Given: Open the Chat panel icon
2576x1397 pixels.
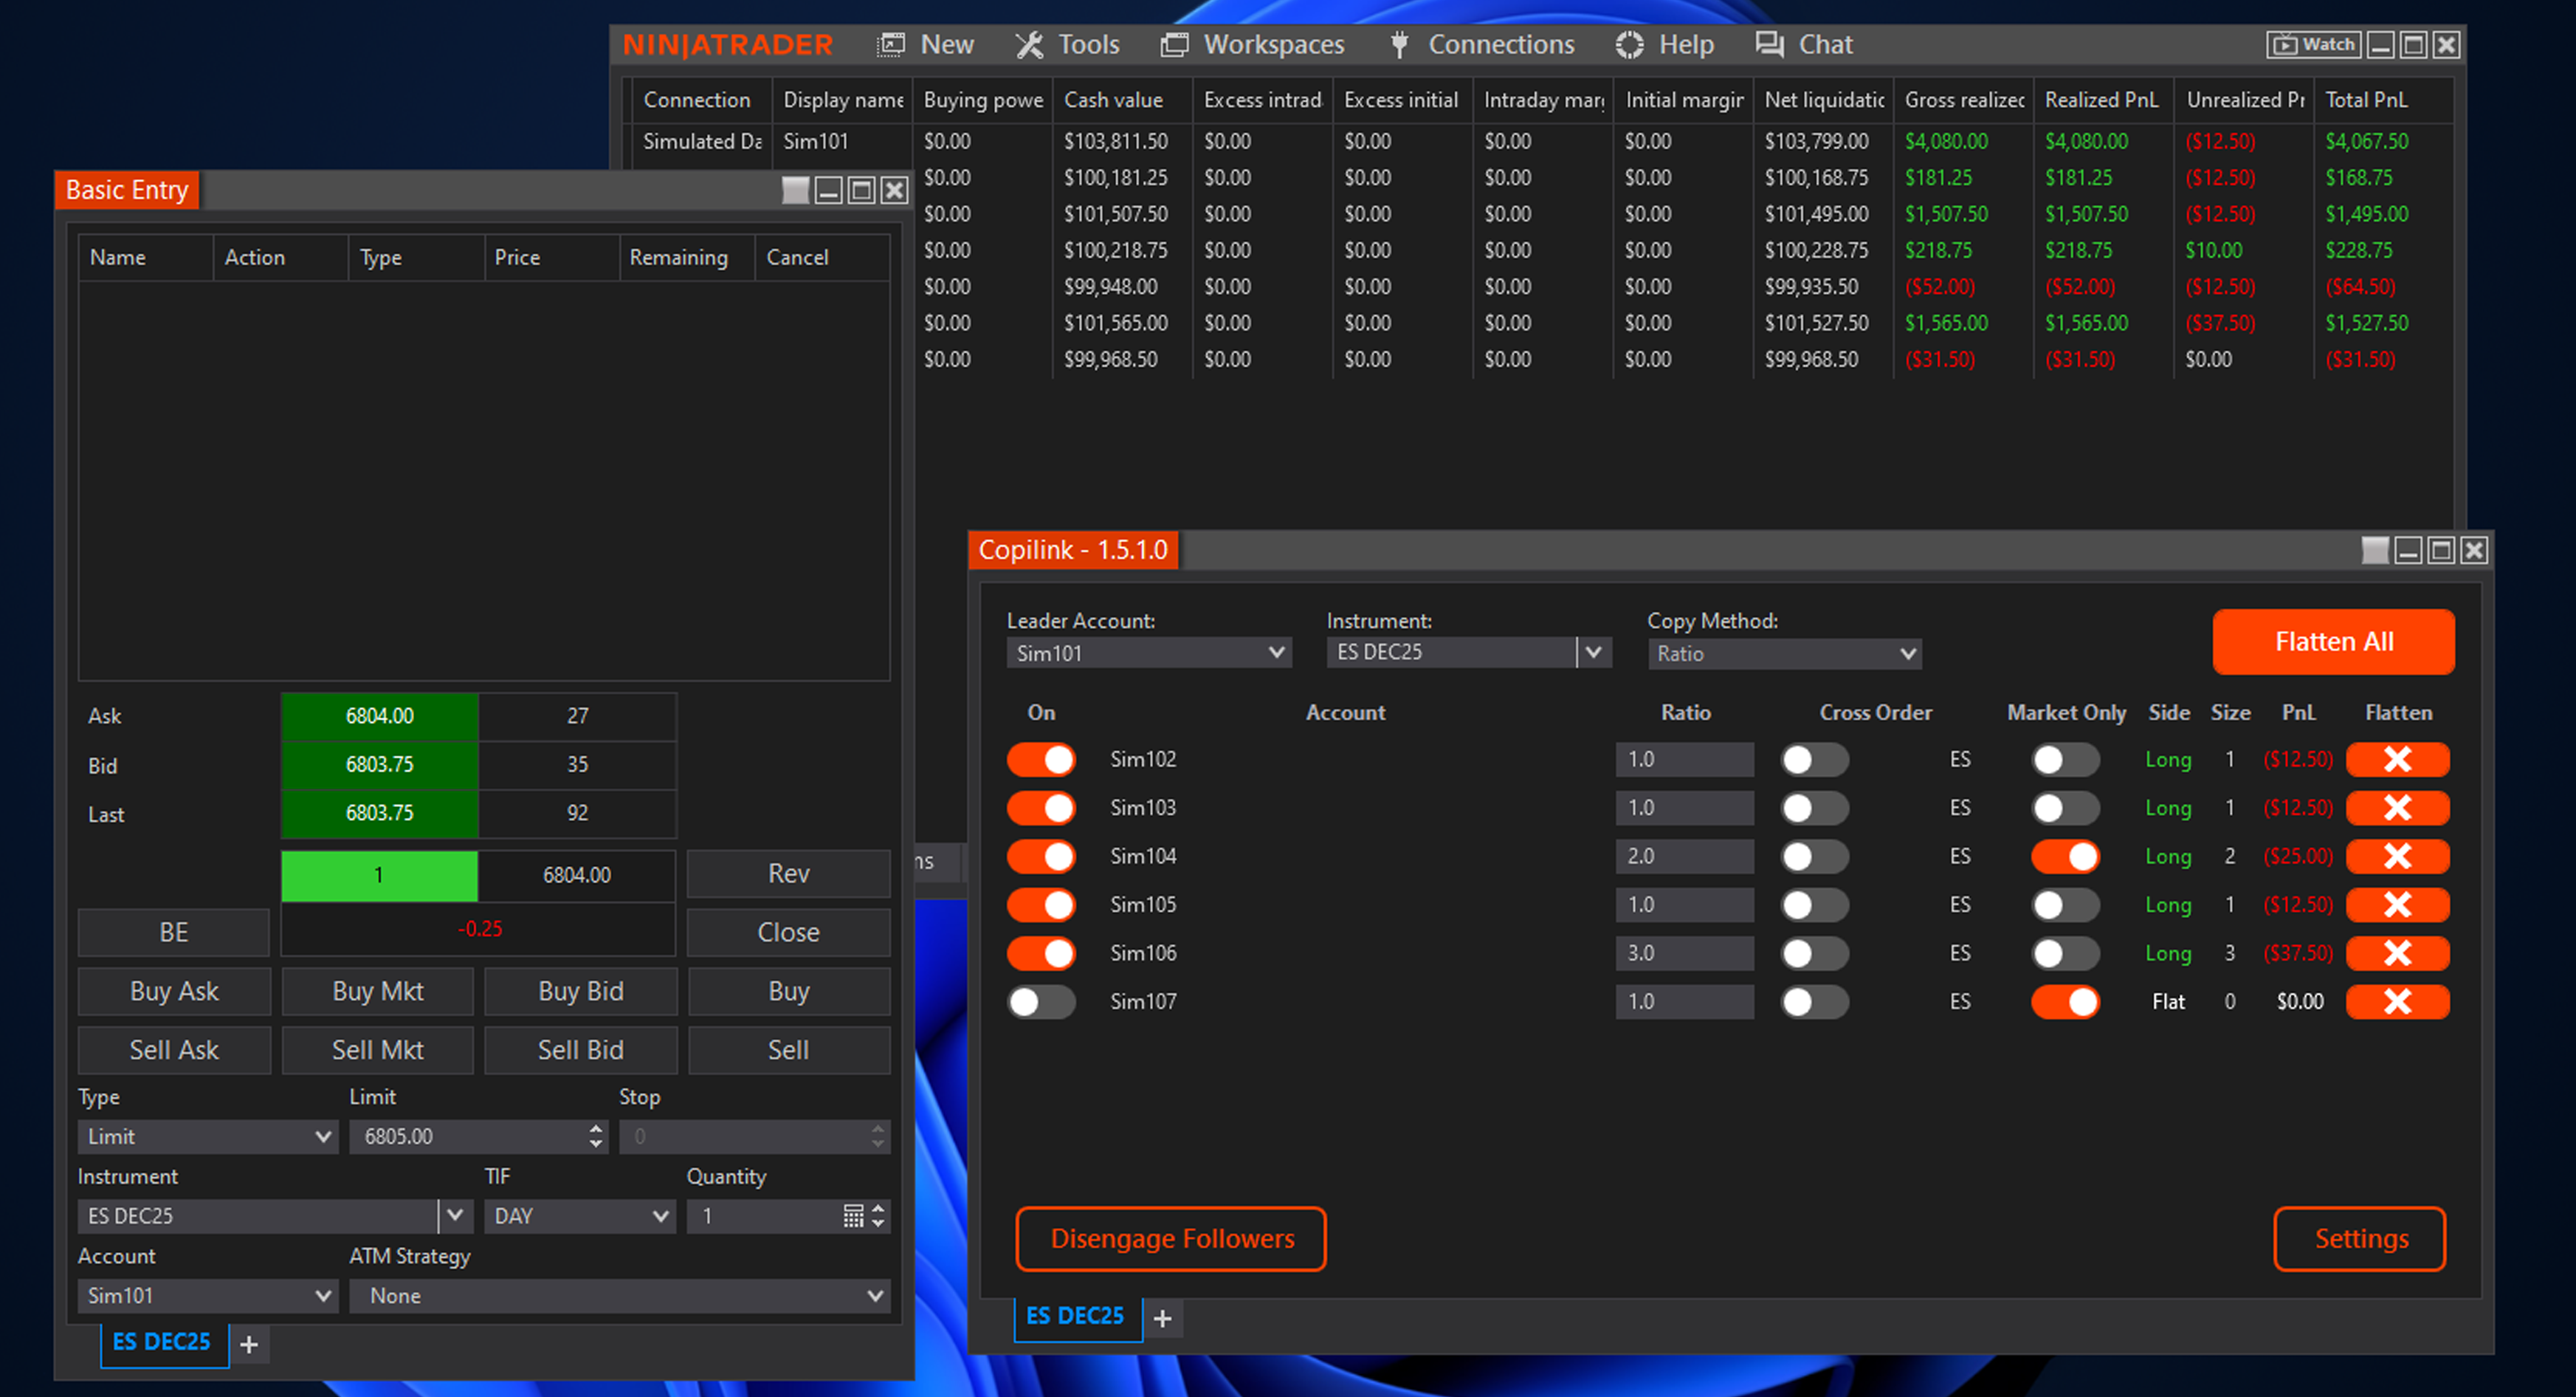Looking at the screenshot, I should [1769, 44].
